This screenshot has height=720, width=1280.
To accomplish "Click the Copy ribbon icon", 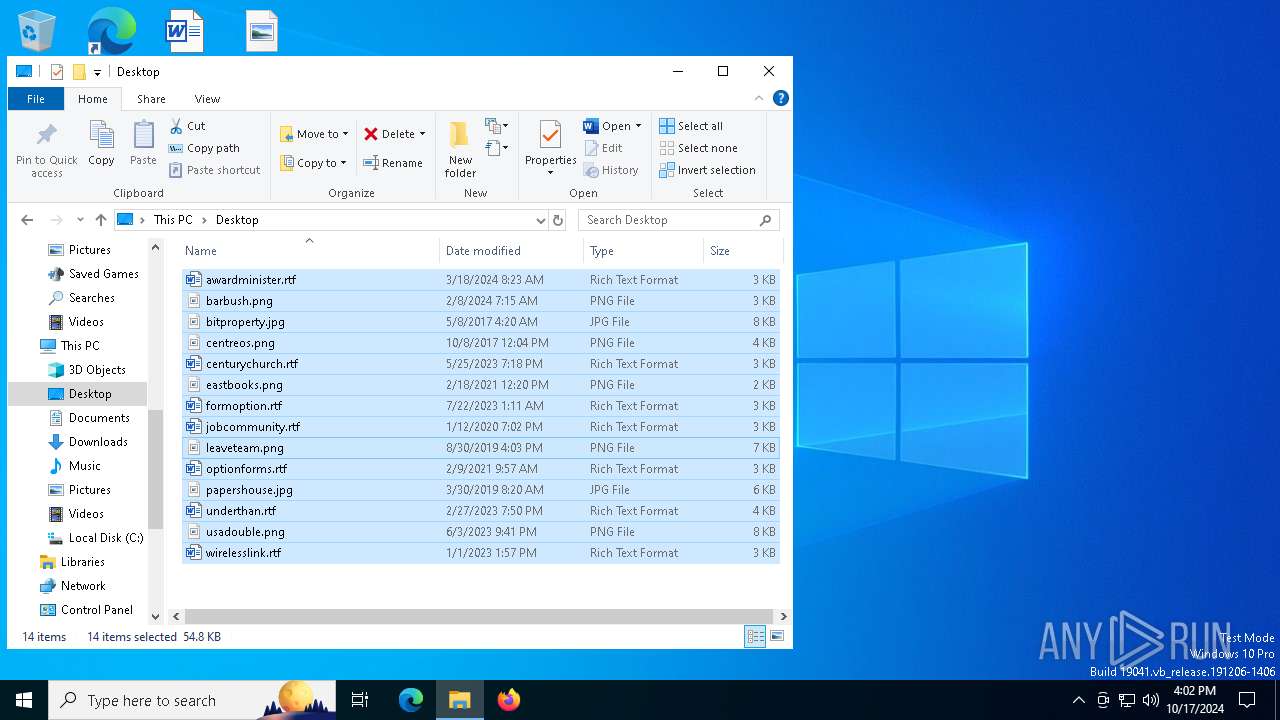I will click(101, 144).
